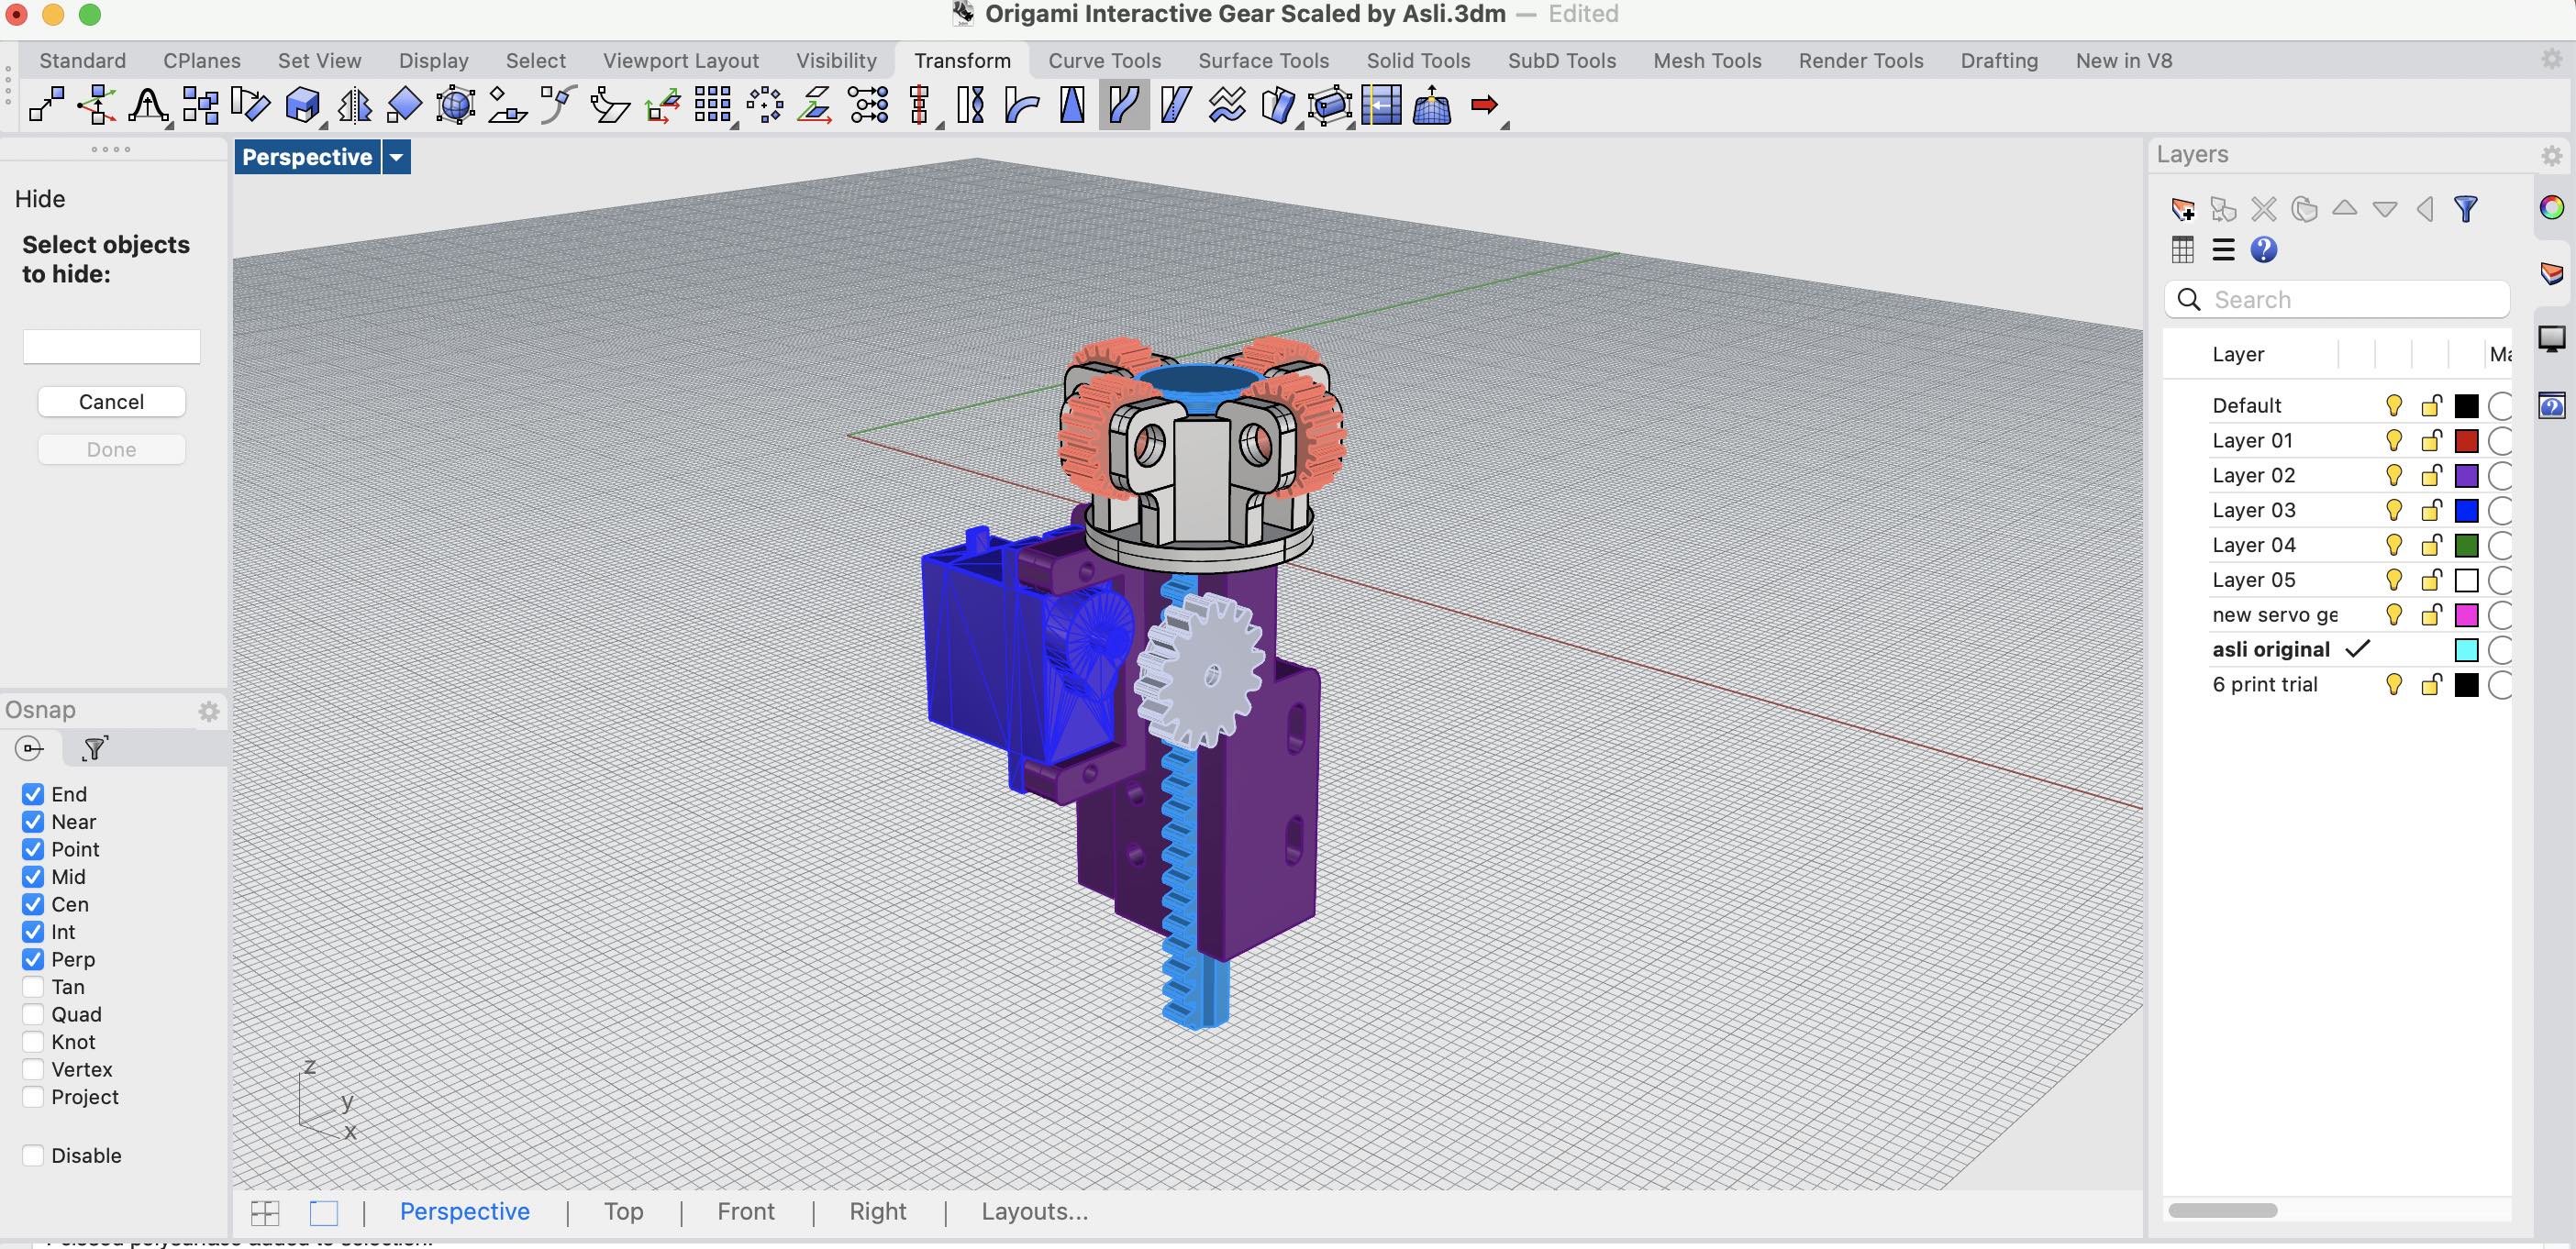The width and height of the screenshot is (2576, 1249).
Task: Click the Set XYZ coordinates tool
Action: point(868,105)
